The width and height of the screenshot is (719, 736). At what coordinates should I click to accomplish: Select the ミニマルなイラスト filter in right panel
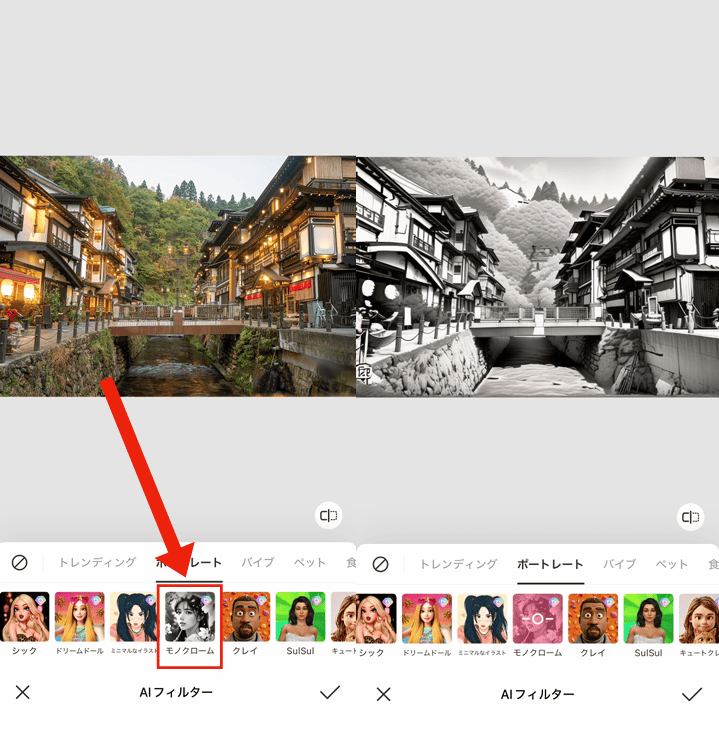pyautogui.click(x=482, y=618)
